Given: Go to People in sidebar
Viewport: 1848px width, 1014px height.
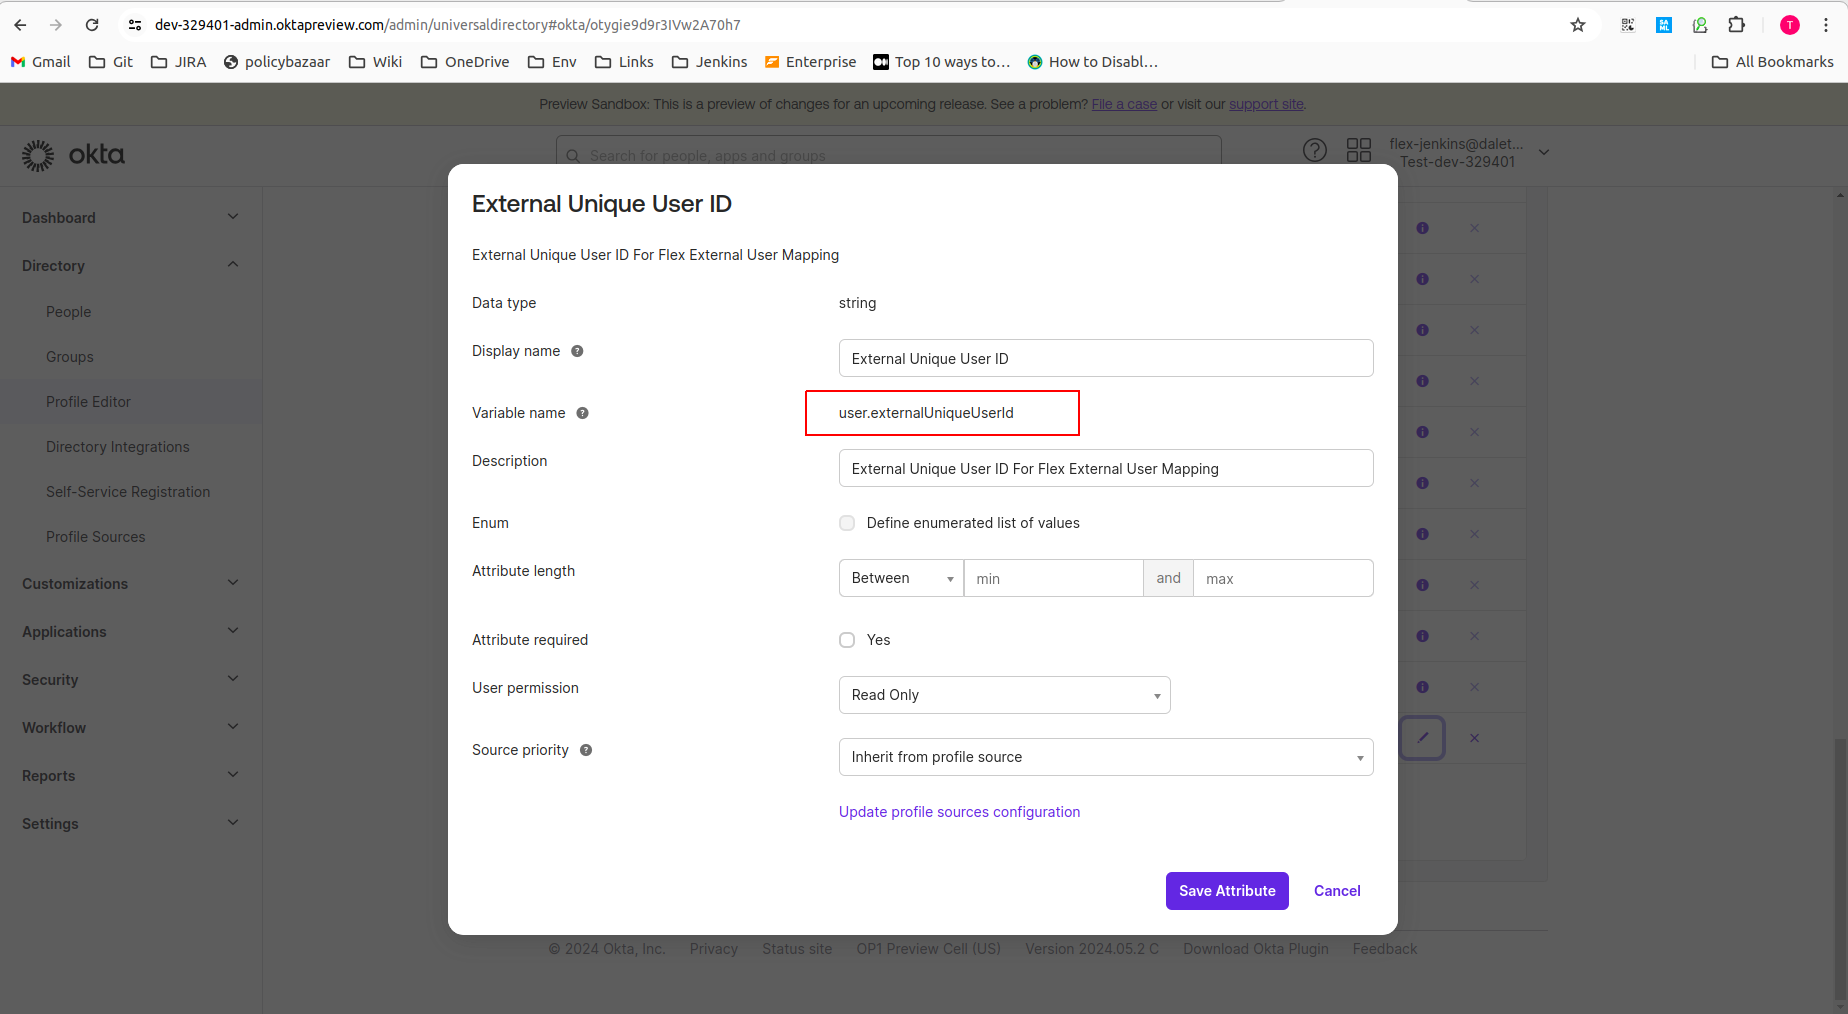Looking at the screenshot, I should [x=68, y=312].
